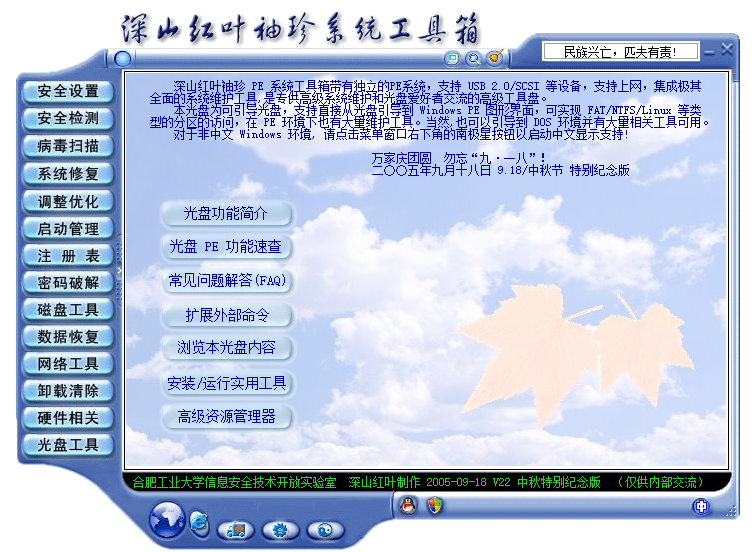The height and width of the screenshot is (552, 752).
Task: Open 常见问题解答(FAQ) button
Action: point(226,280)
